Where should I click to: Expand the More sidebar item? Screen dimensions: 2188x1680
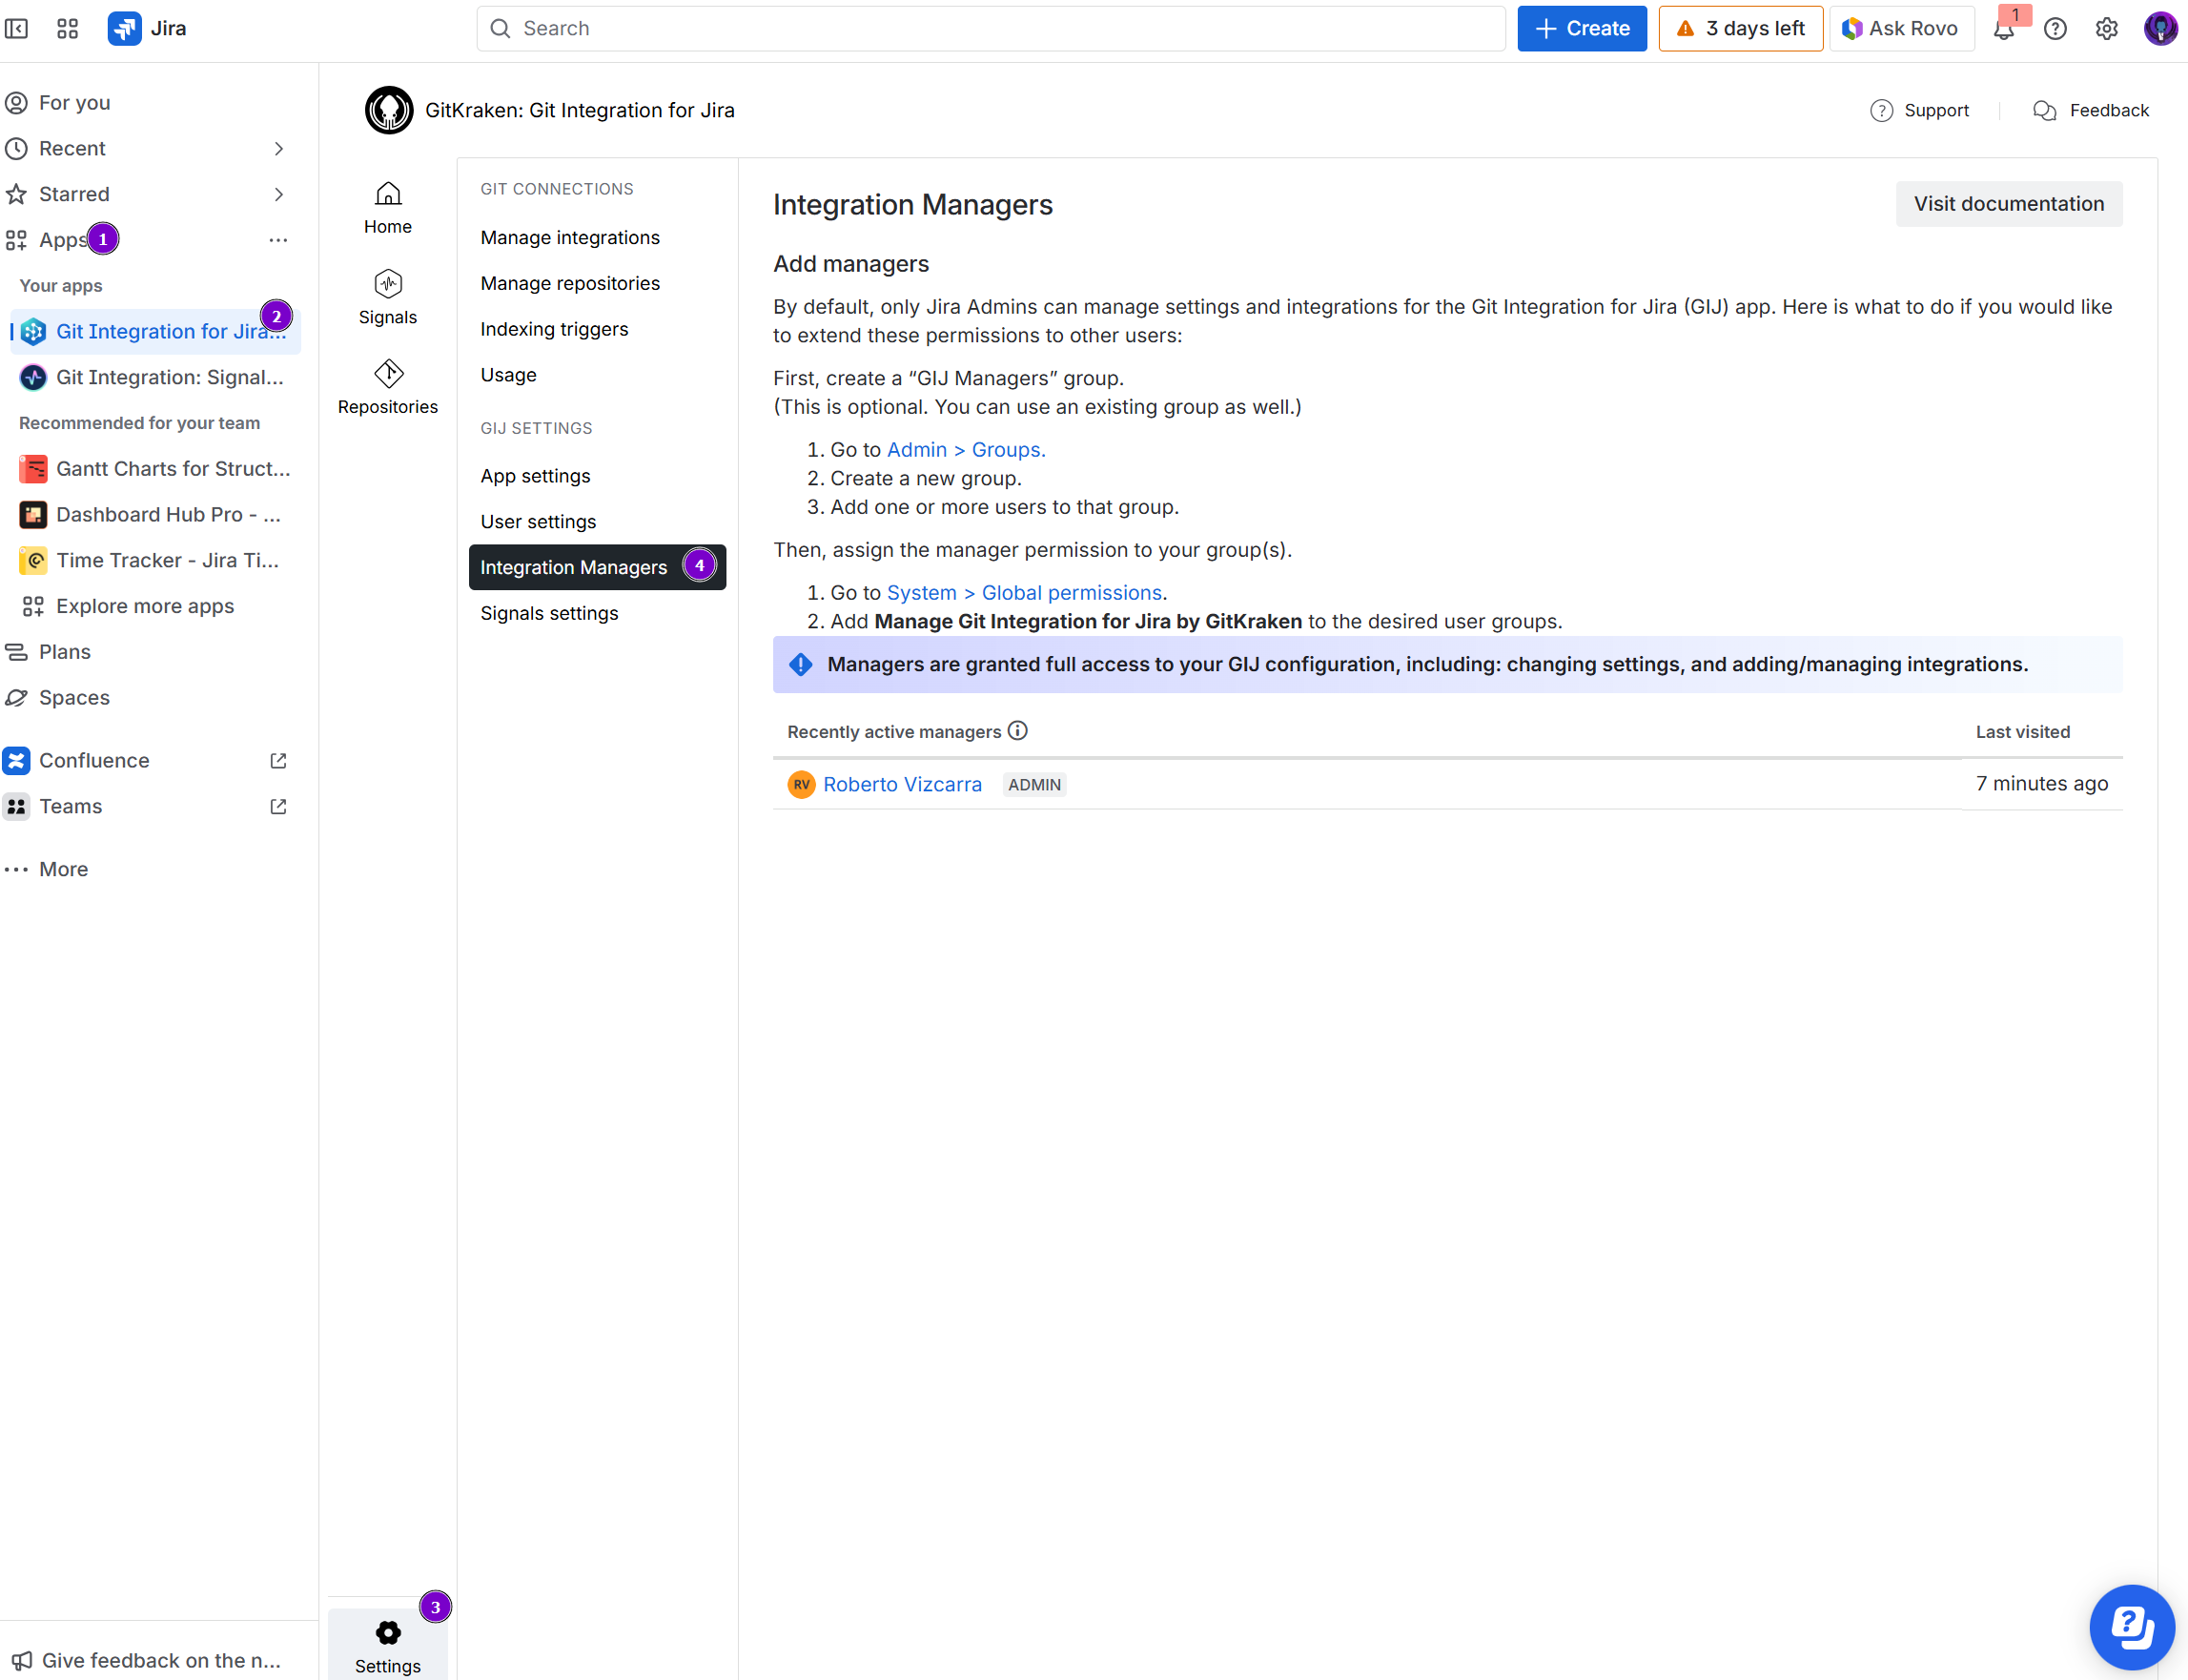pos(63,869)
